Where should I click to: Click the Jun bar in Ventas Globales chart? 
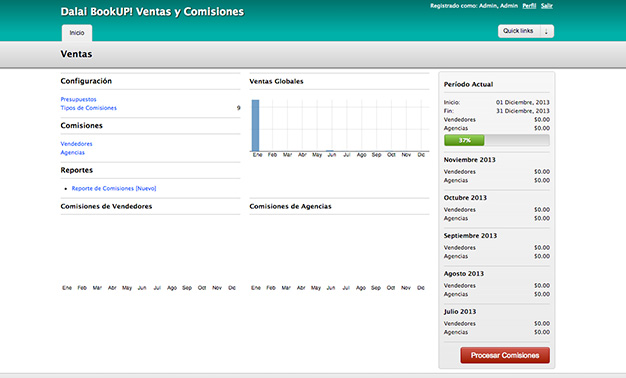pos(330,151)
